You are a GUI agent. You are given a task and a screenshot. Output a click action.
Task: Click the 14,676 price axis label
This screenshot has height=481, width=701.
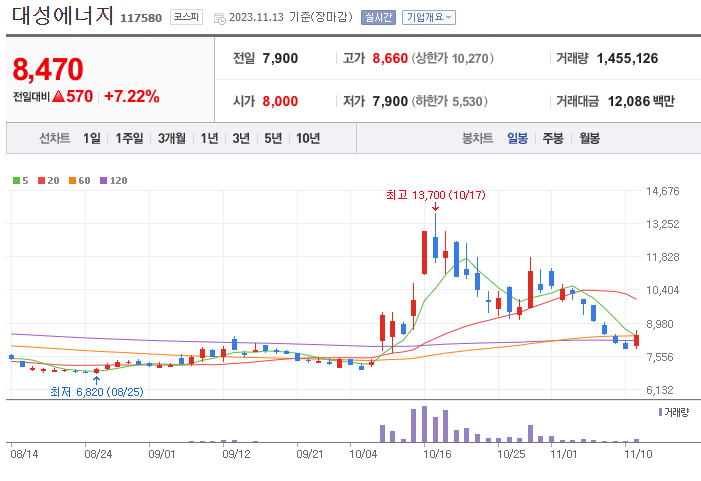tap(663, 191)
